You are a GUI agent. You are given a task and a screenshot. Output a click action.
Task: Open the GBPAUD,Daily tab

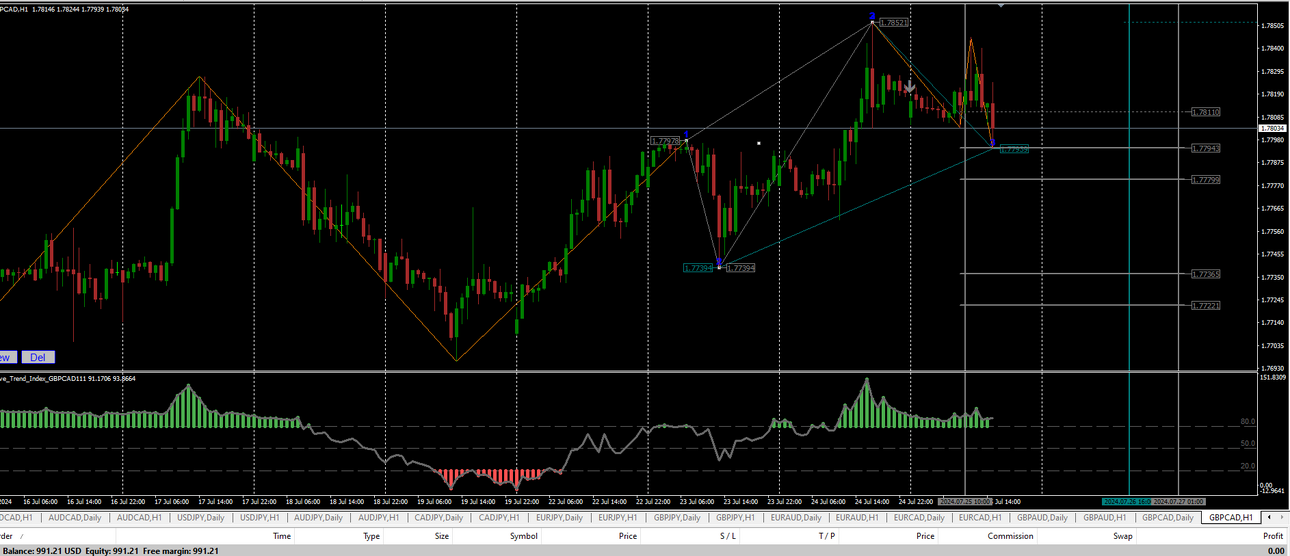click(1042, 518)
